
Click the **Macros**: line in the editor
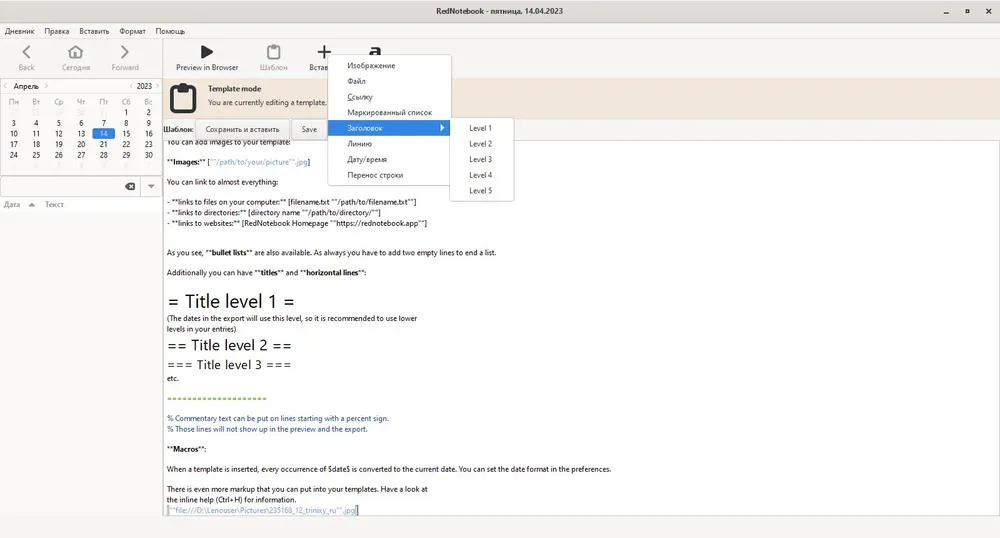click(186, 449)
